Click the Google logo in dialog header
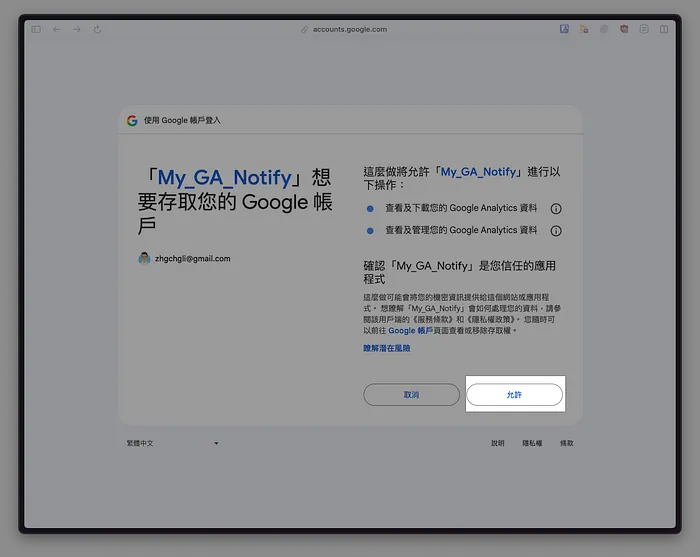This screenshot has height=557, width=700. coord(132,120)
